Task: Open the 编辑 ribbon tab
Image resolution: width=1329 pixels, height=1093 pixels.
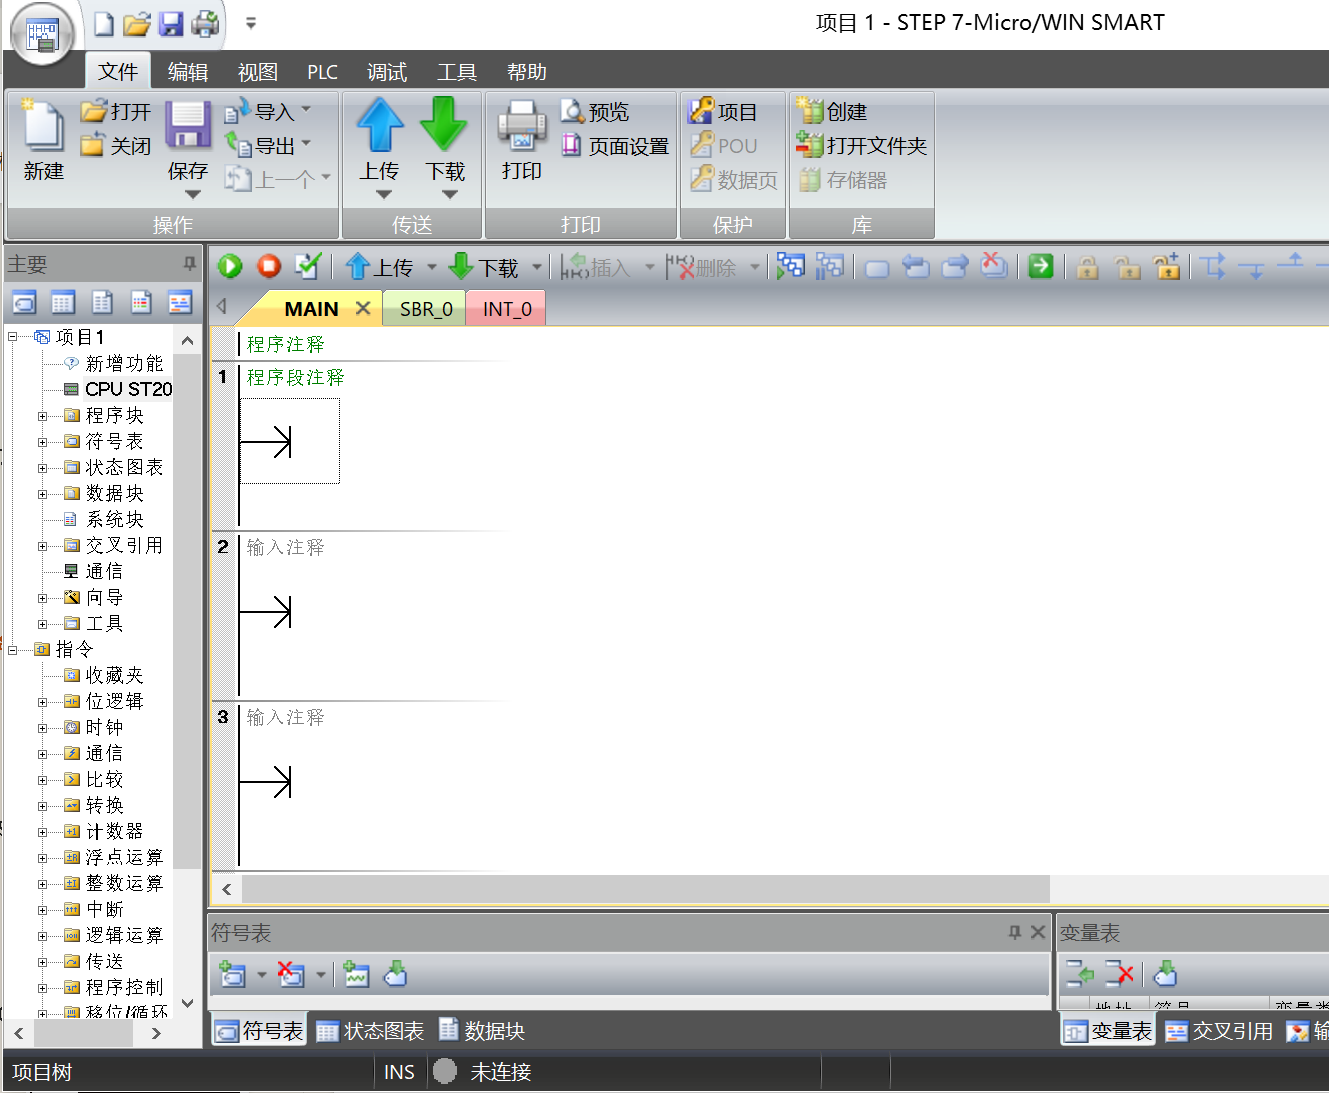Action: click(188, 72)
